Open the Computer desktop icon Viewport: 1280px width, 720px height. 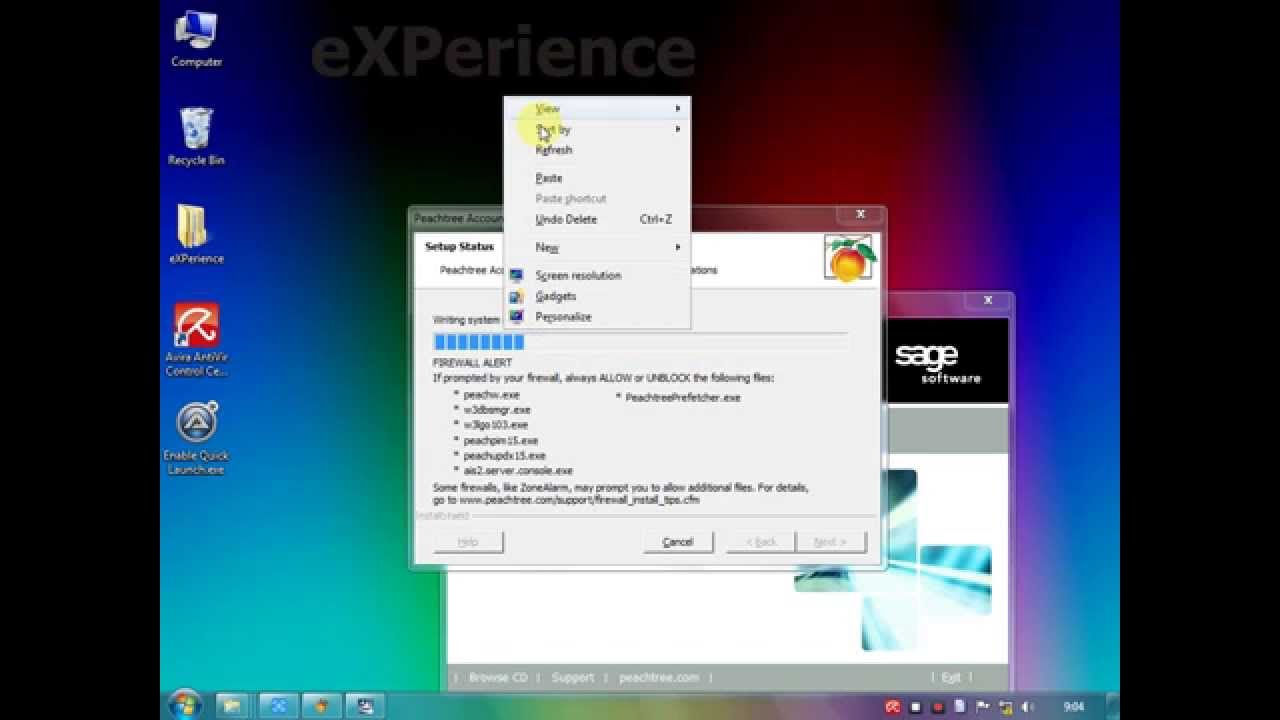(196, 40)
